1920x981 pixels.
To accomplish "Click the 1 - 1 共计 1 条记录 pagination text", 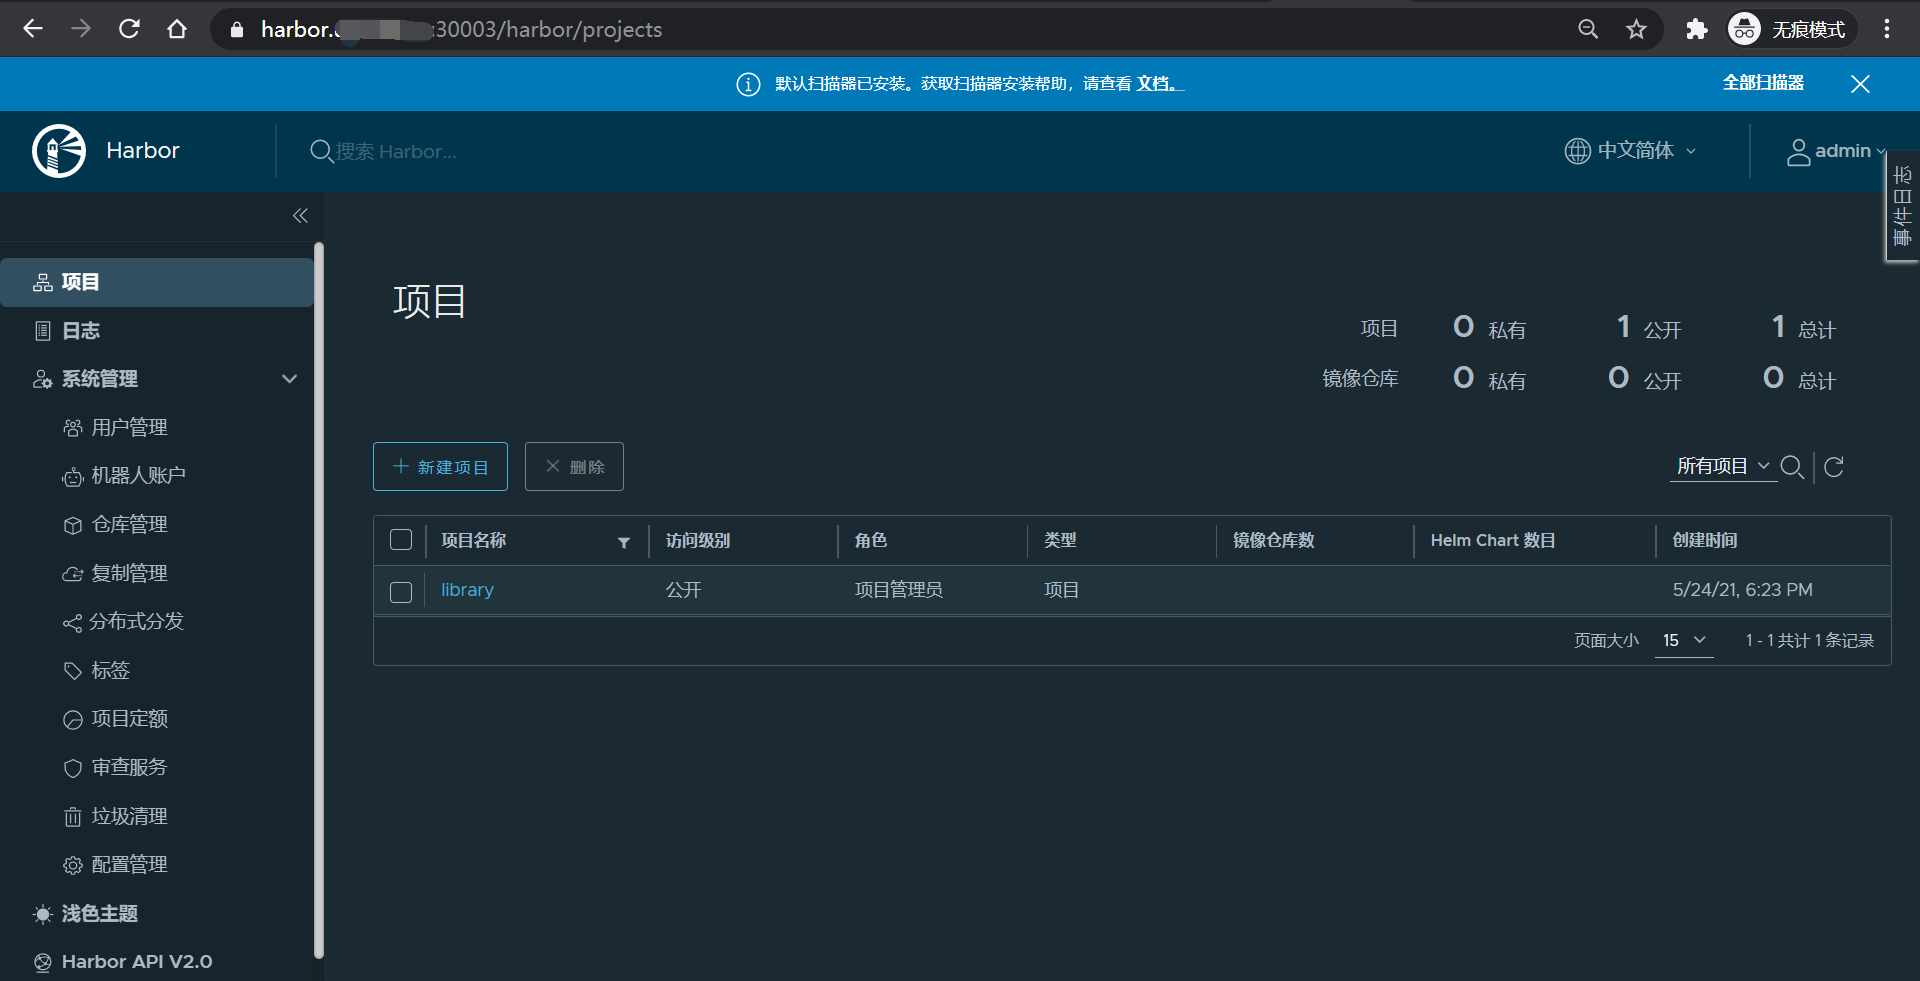I will [1810, 641].
